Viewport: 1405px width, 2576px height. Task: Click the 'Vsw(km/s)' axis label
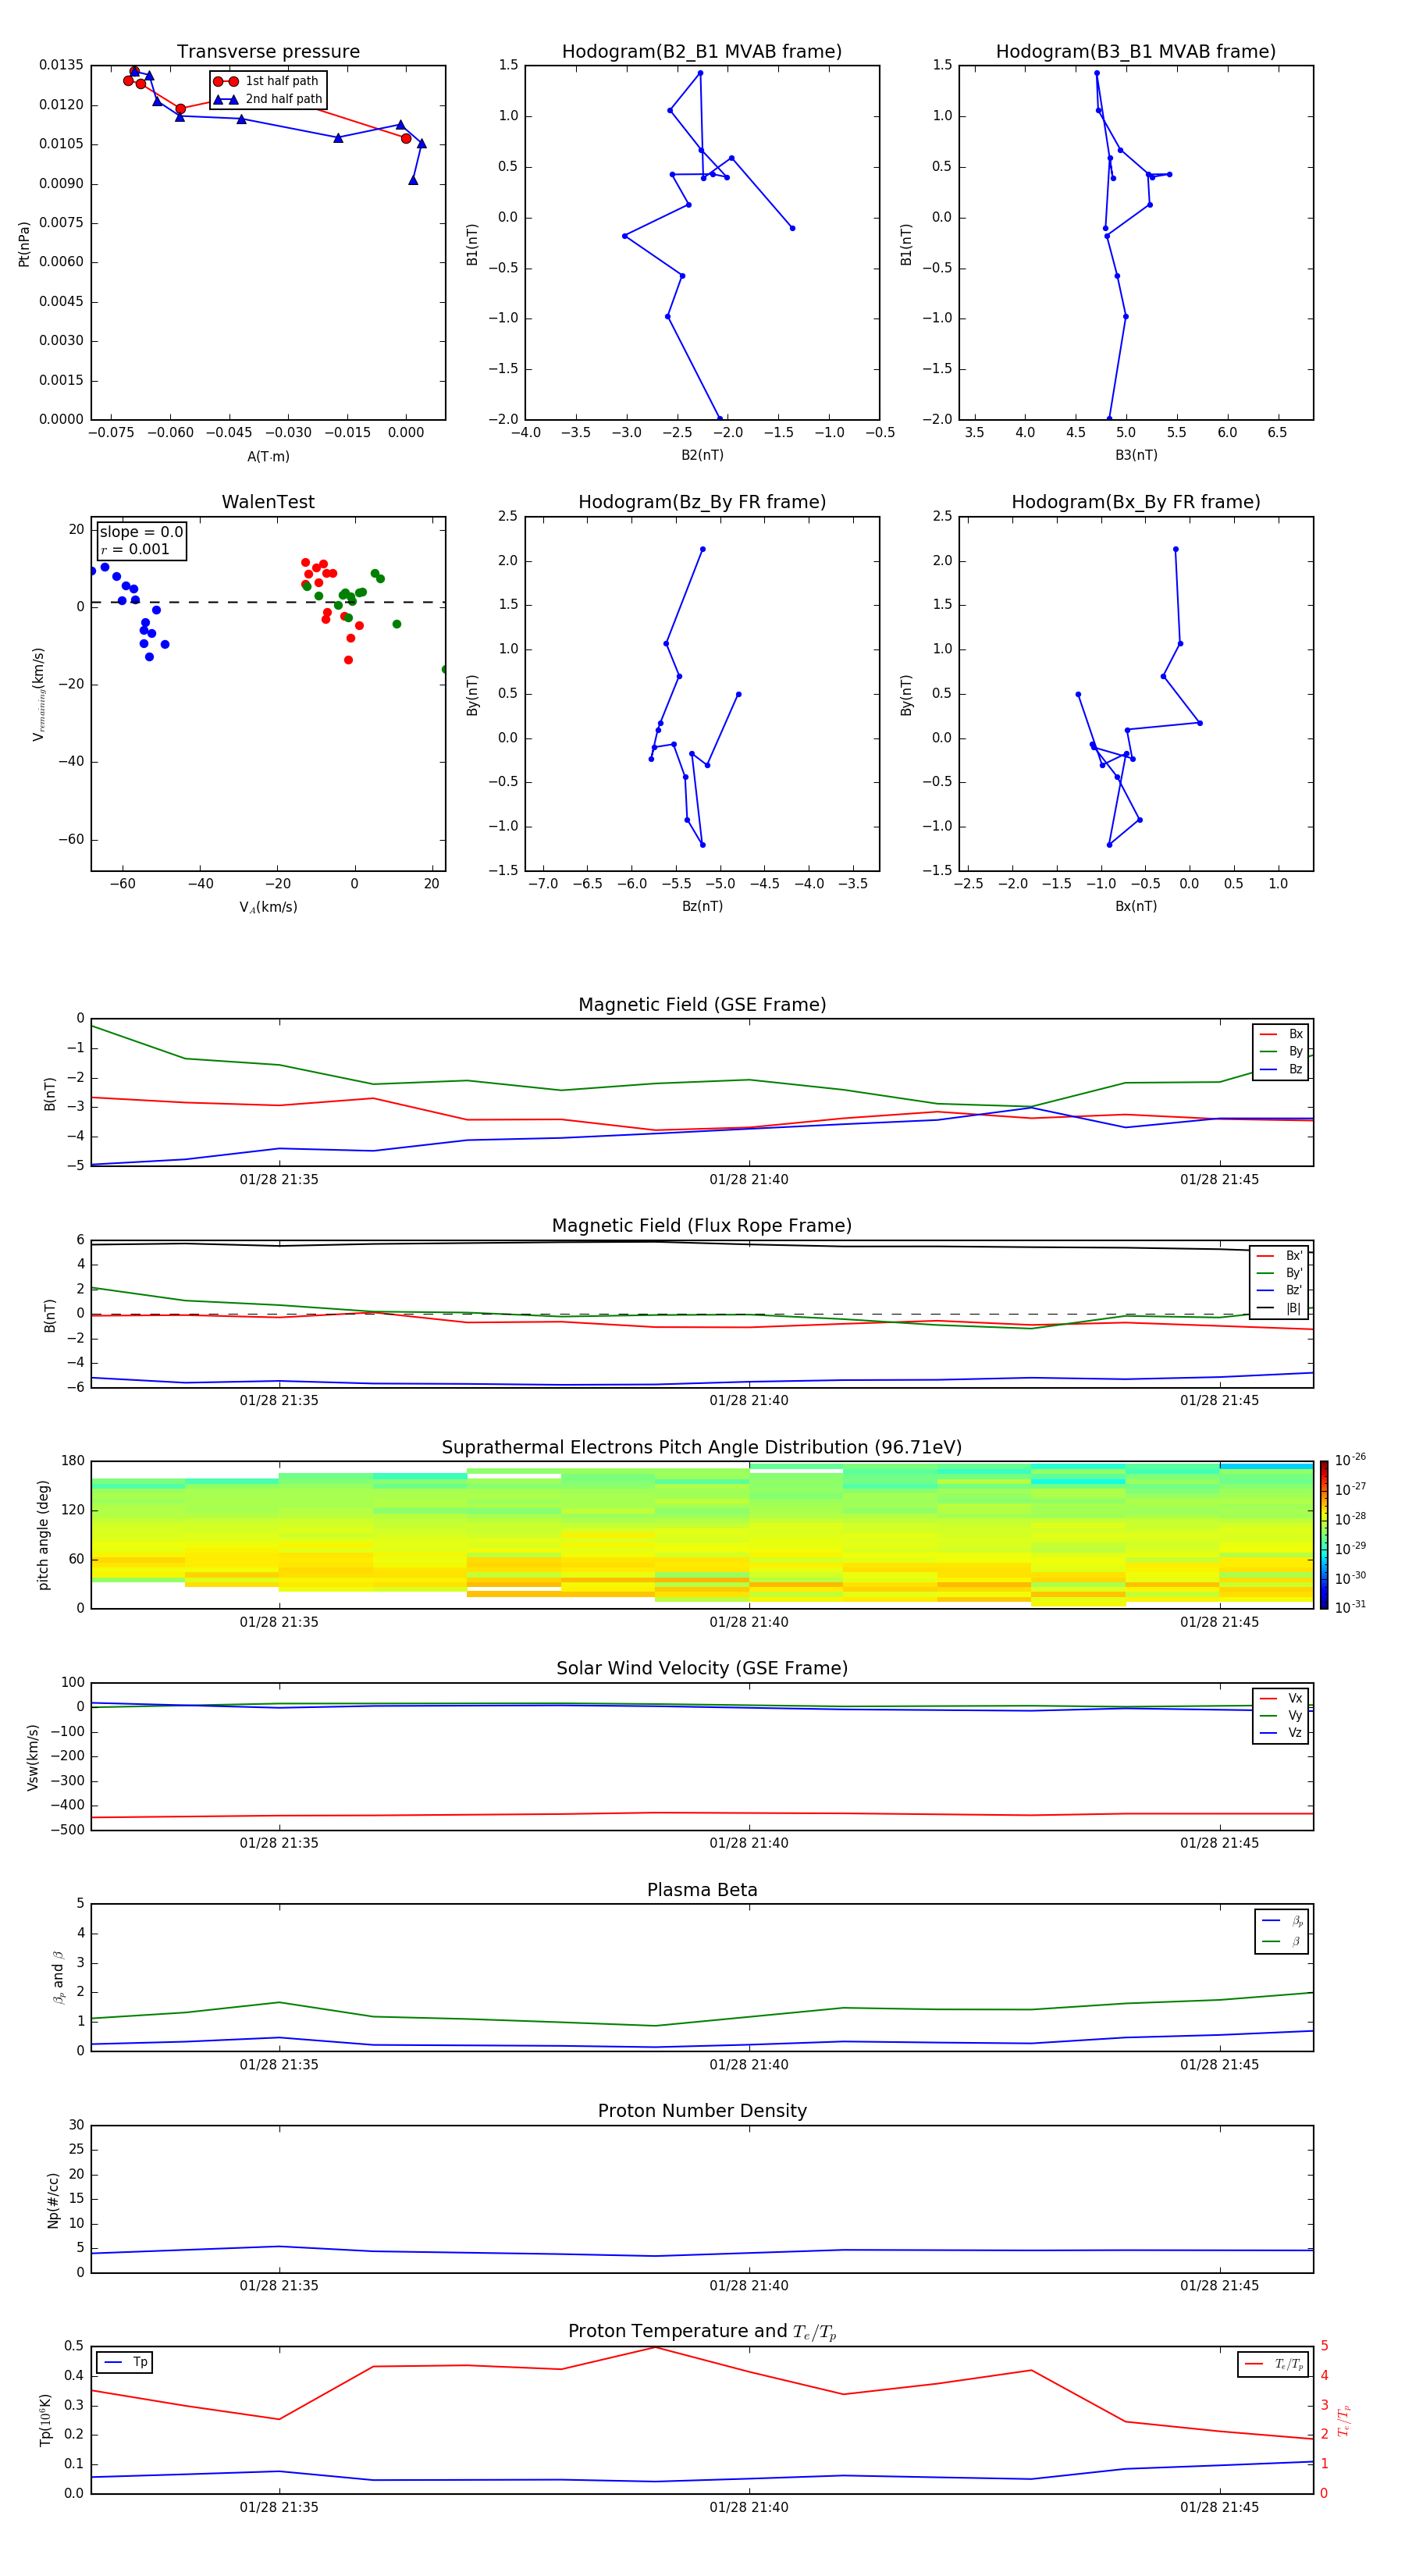[33, 1757]
